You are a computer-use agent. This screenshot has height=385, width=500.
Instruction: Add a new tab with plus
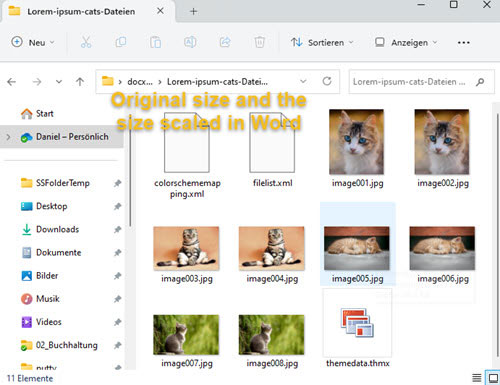point(193,11)
